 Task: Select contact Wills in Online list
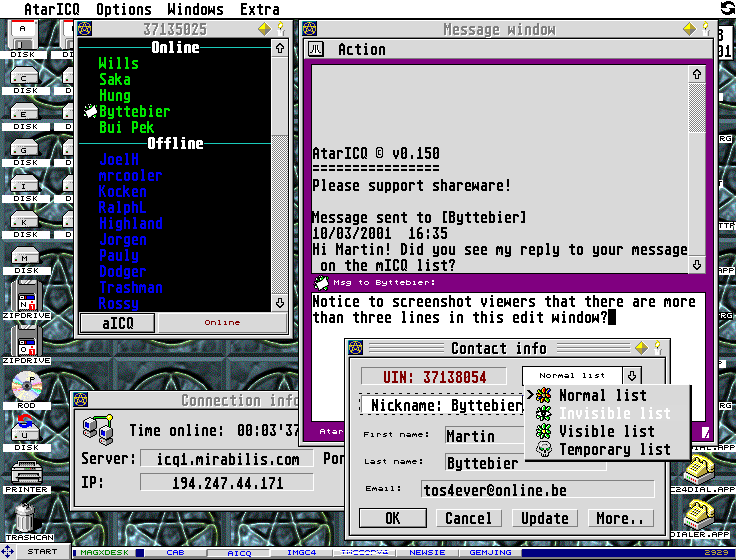[118, 63]
